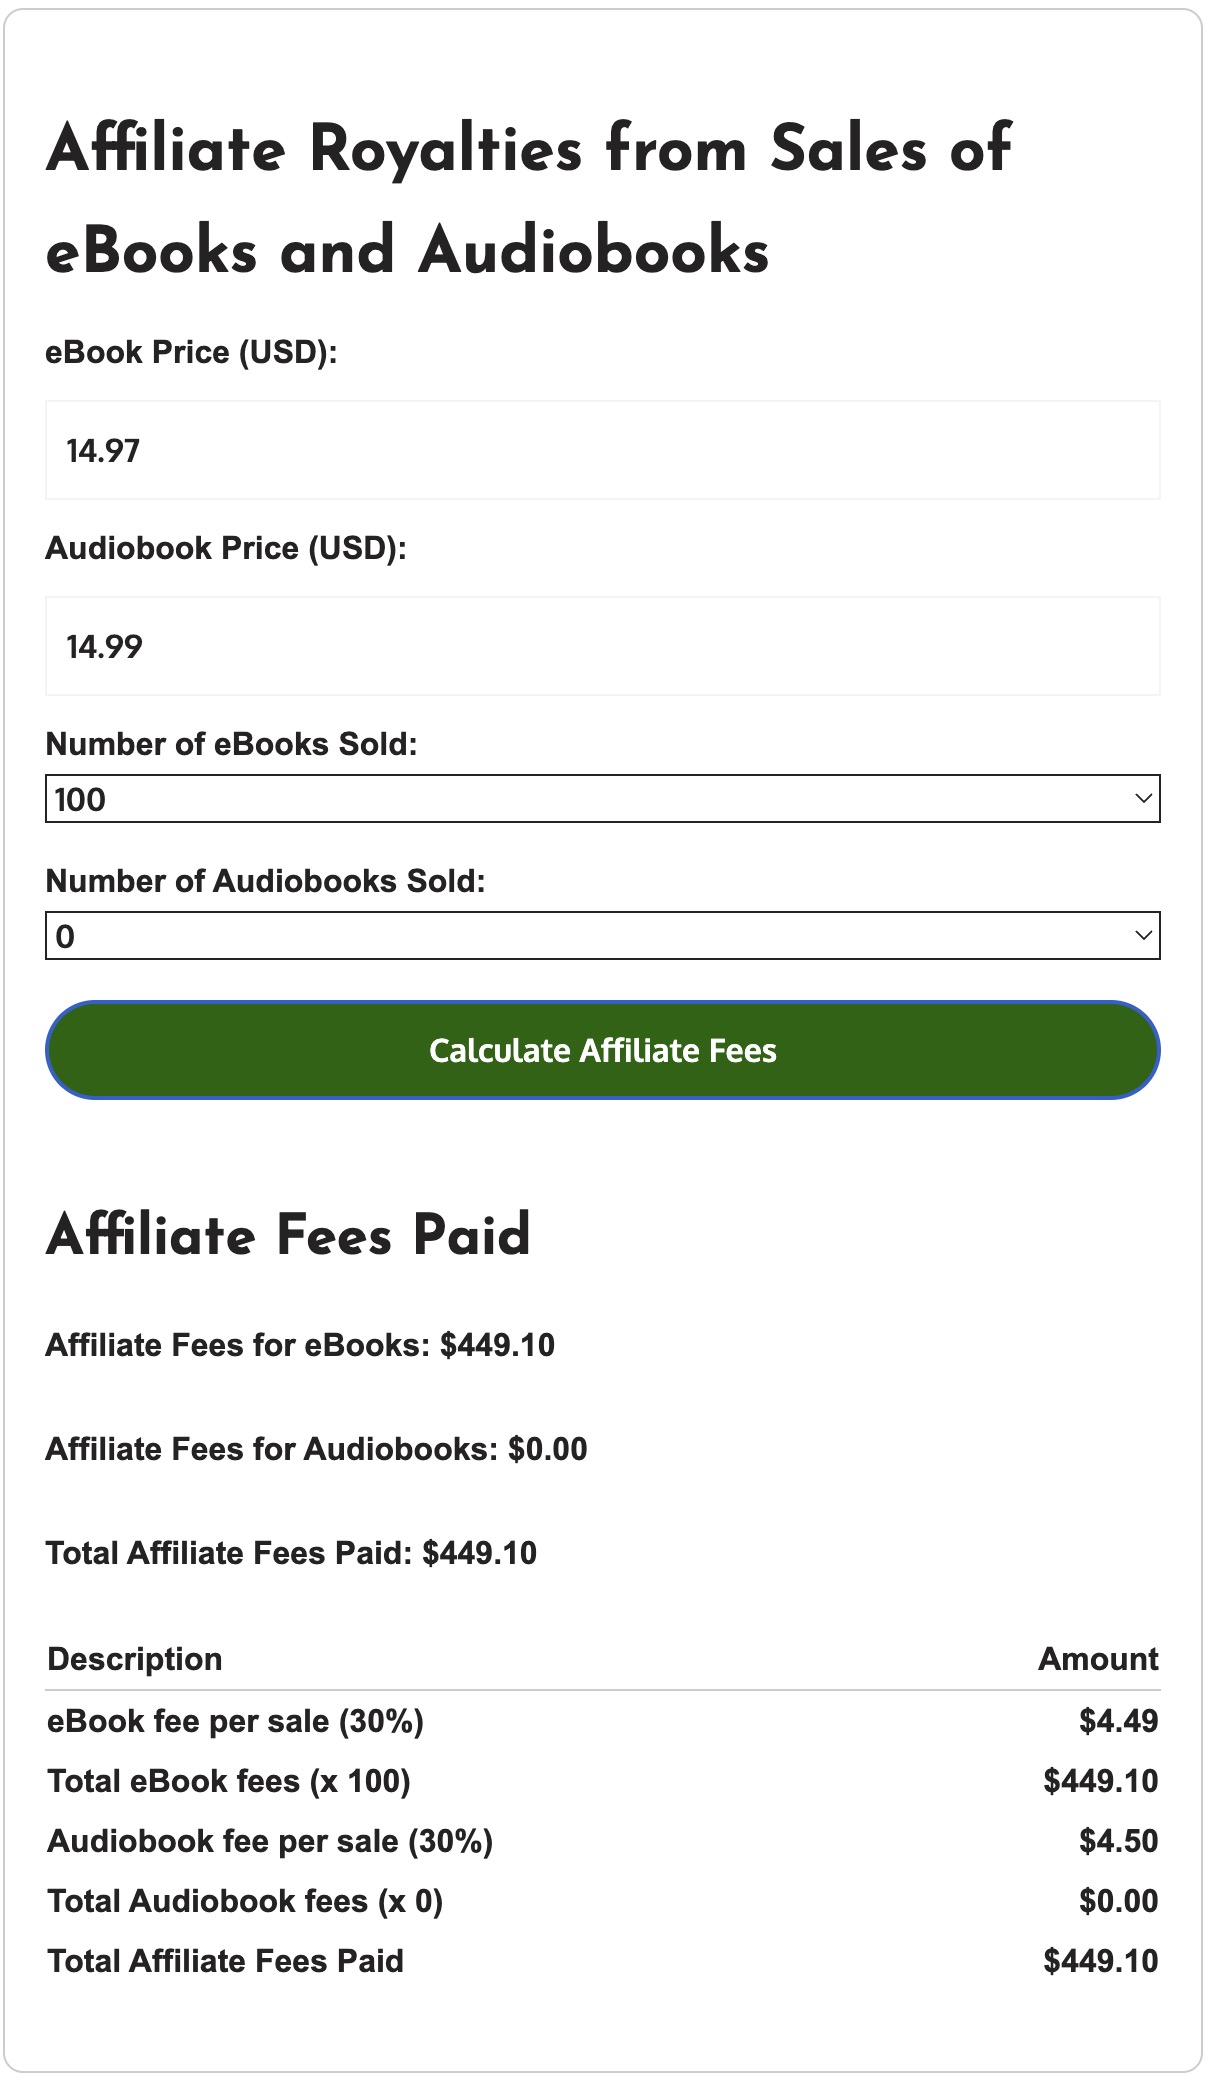Click the "Total eBook fees (x 100)" row
Viewport: 1214px width, 2078px height.
pos(229,1781)
